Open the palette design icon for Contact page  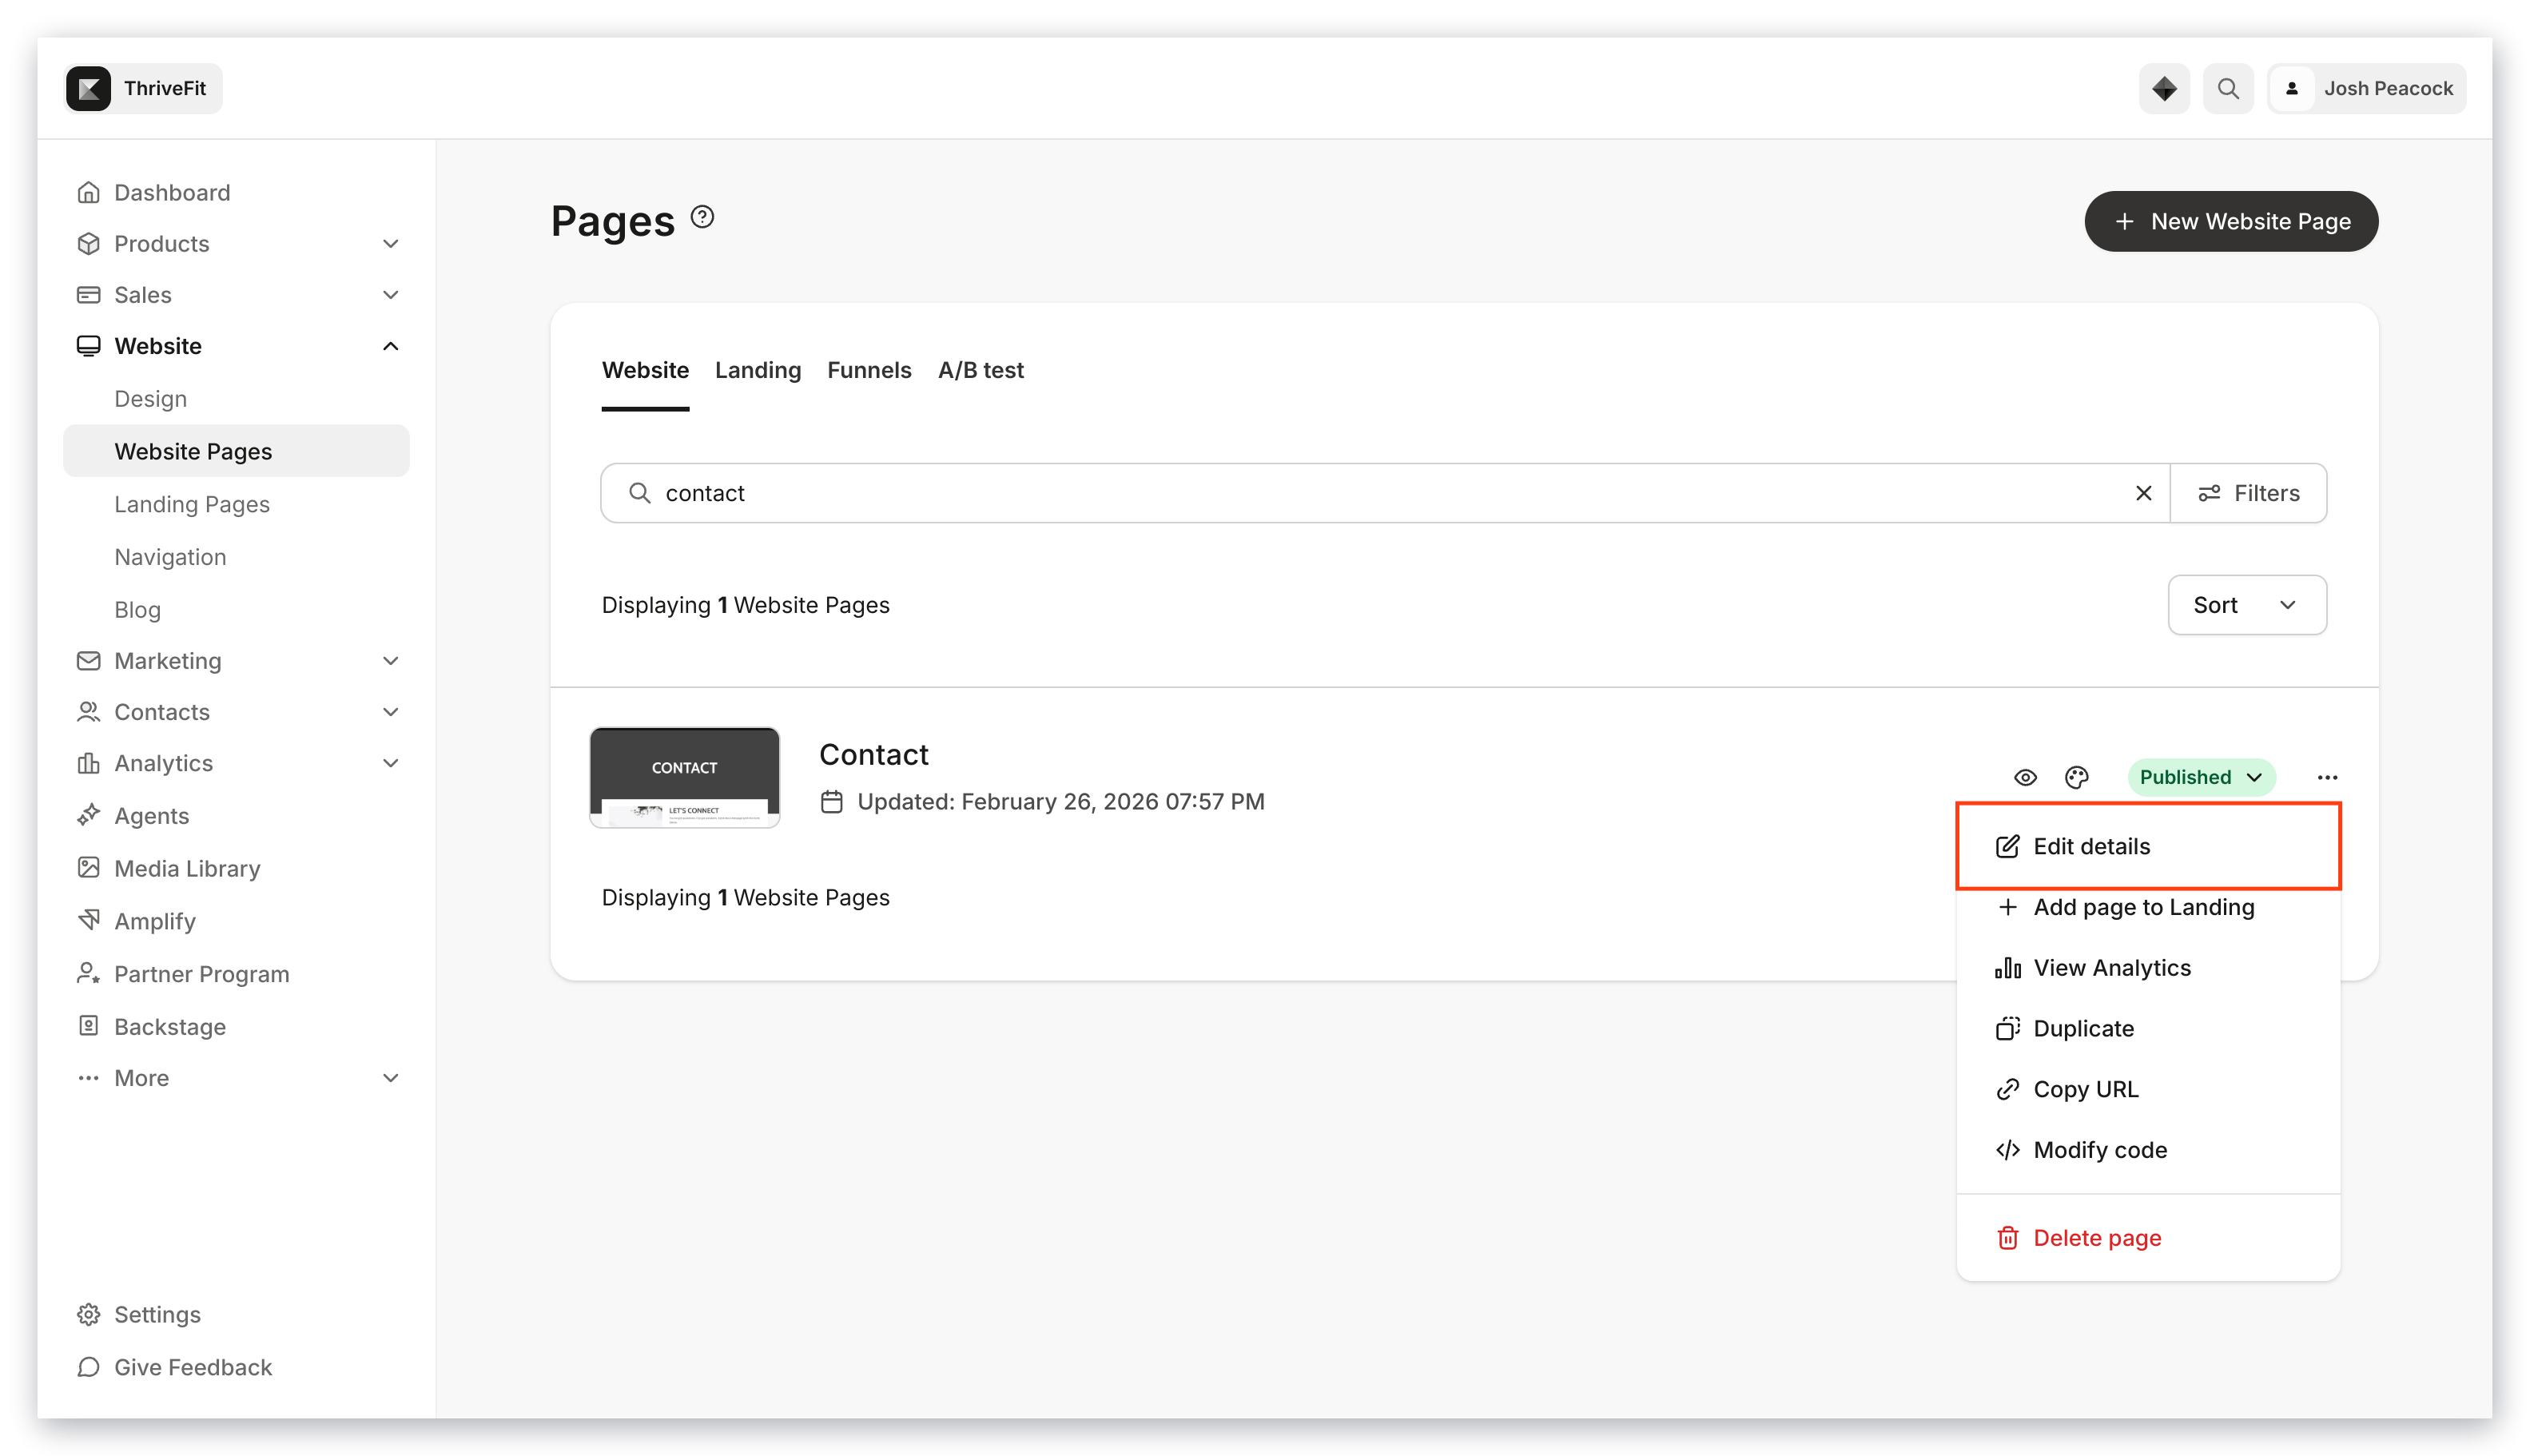2077,777
